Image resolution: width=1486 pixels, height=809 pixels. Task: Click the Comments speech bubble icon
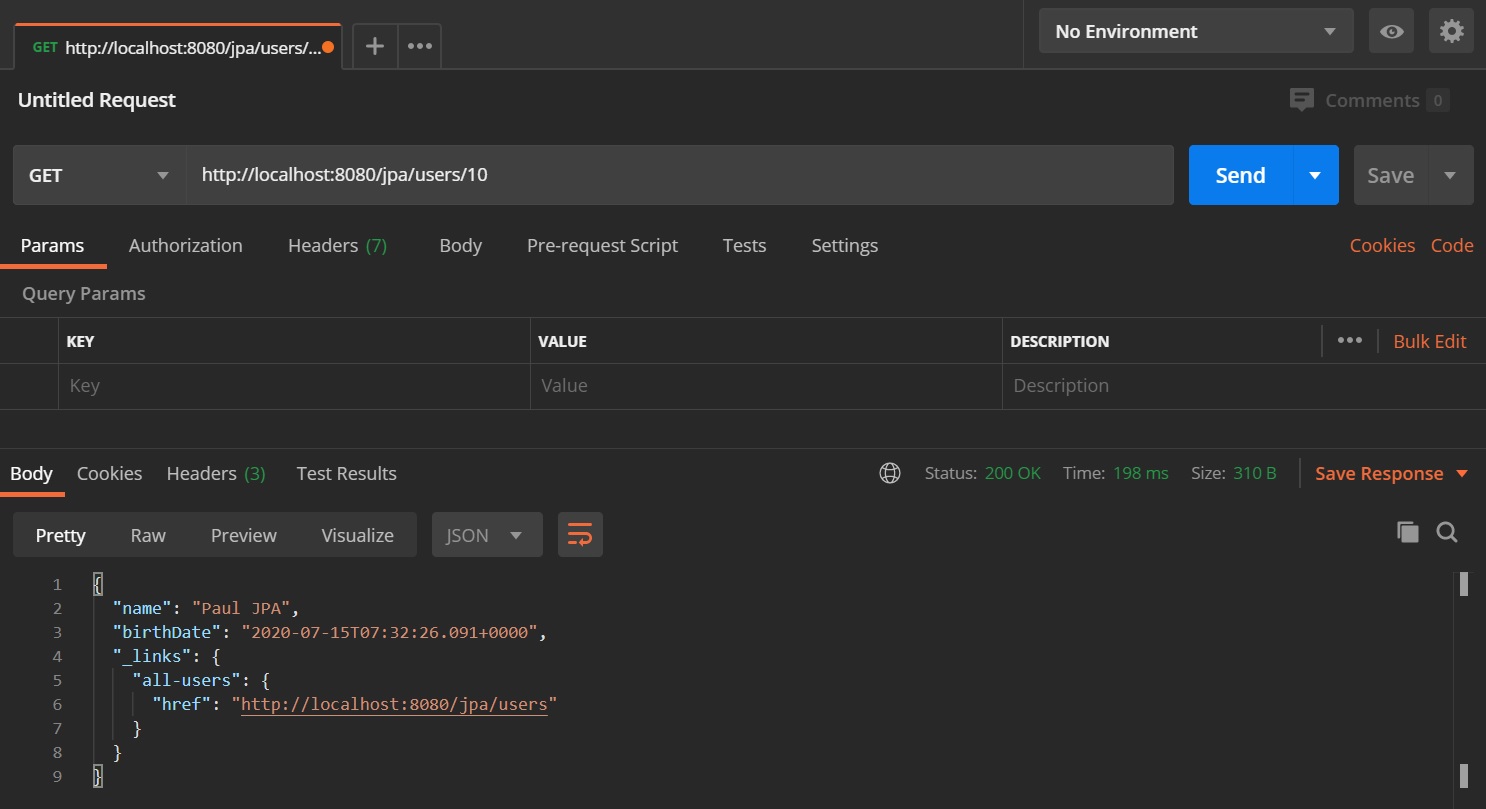click(x=1301, y=100)
